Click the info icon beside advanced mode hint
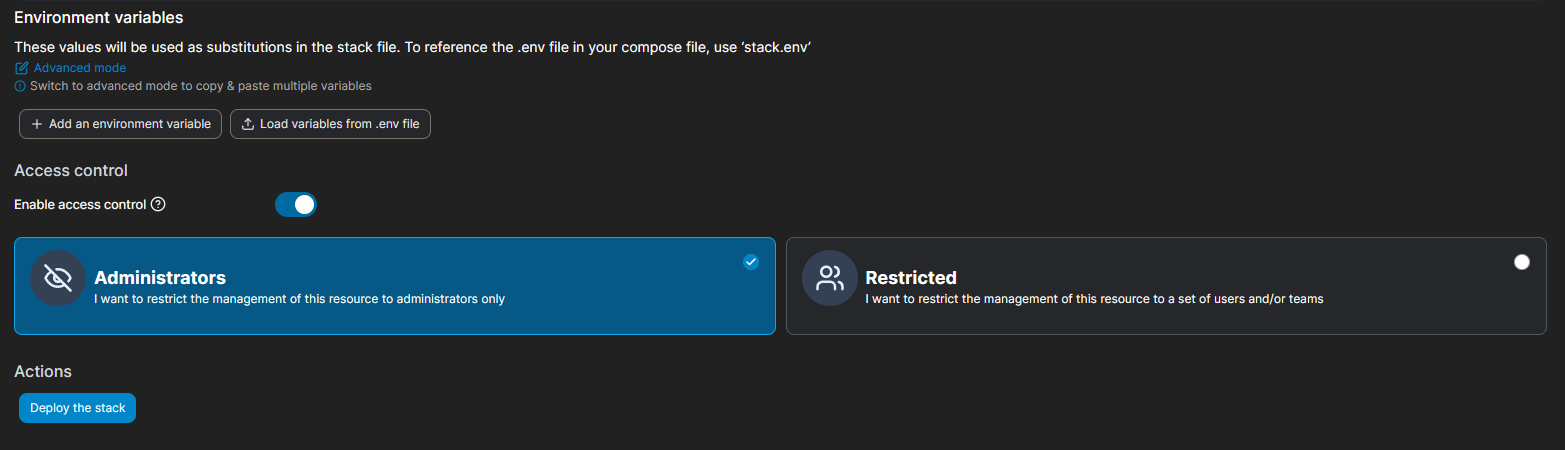Screen dimensions: 1565x450 [20, 86]
